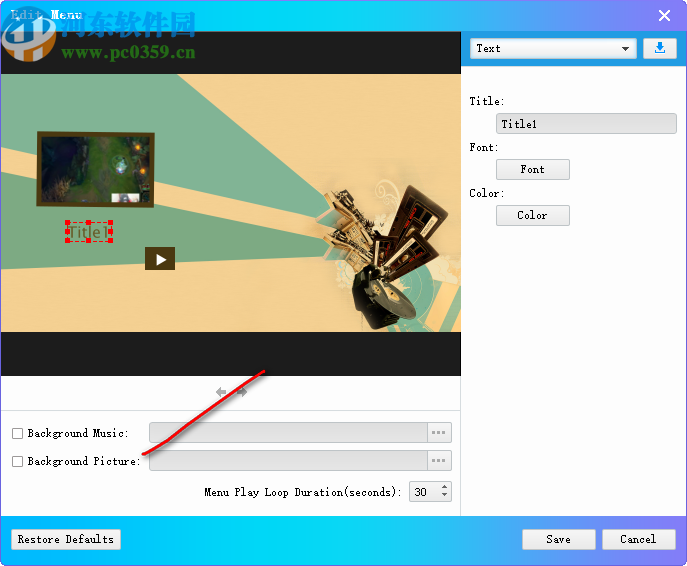Browse for background music file
This screenshot has width=687, height=566.
pyautogui.click(x=439, y=432)
